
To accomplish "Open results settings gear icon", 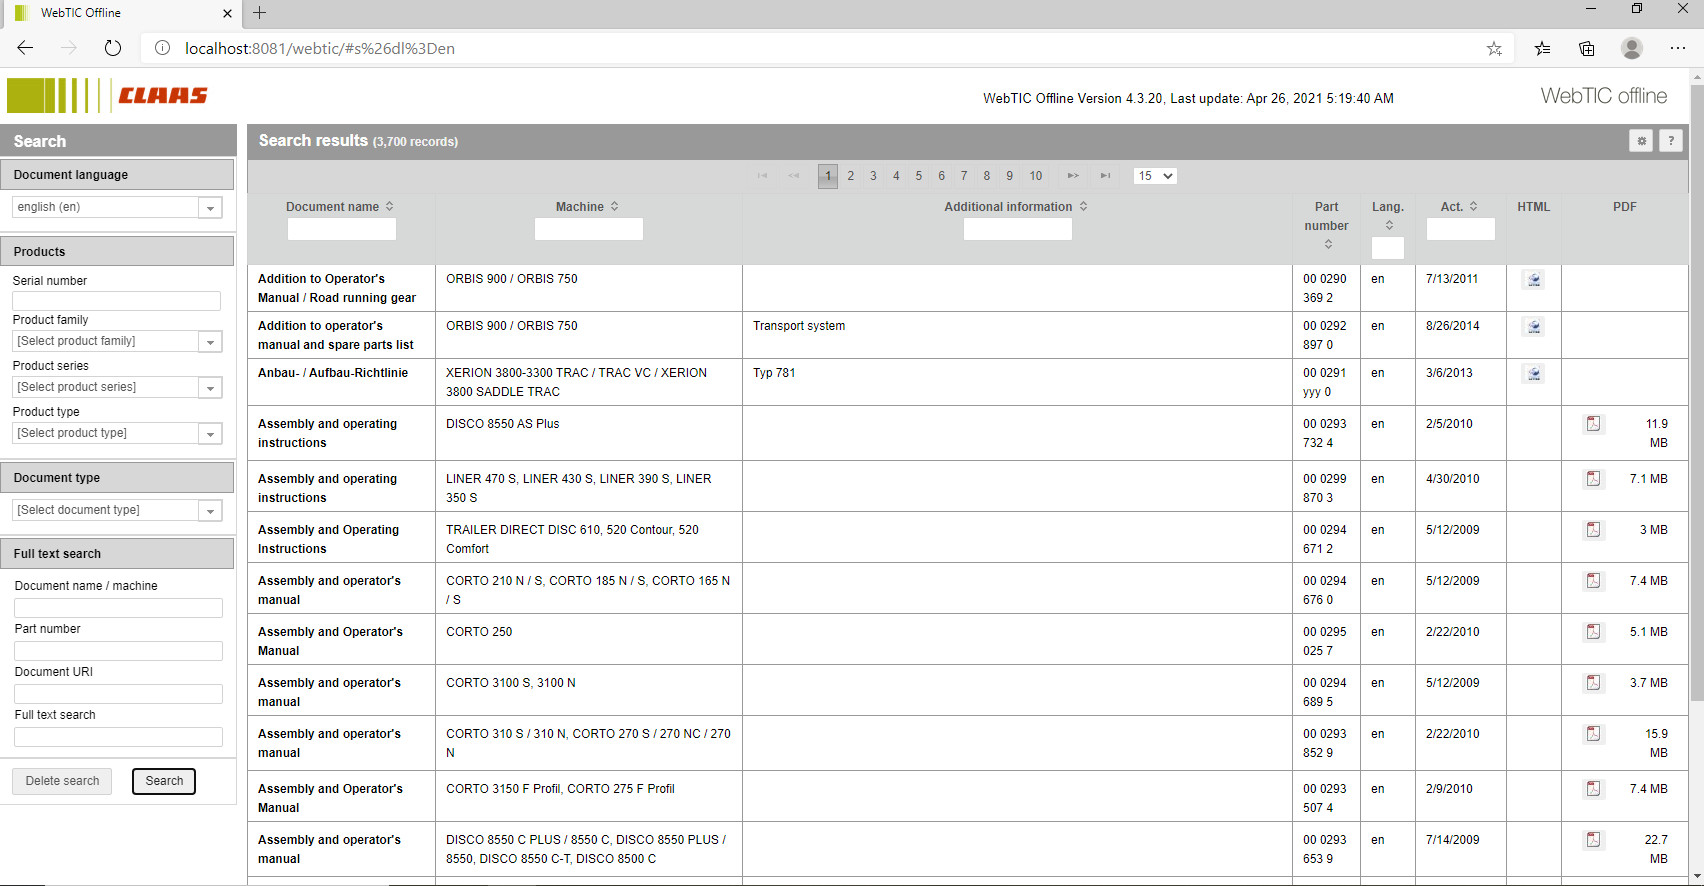I will click(1641, 141).
